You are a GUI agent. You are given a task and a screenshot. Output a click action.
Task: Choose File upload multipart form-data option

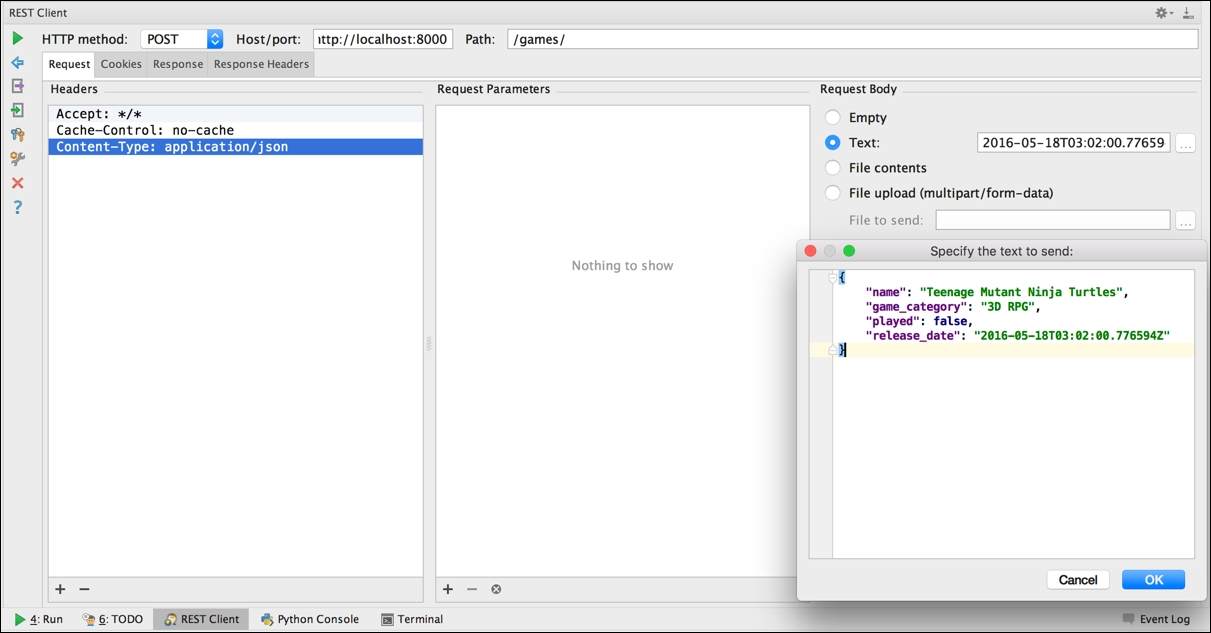pos(831,192)
